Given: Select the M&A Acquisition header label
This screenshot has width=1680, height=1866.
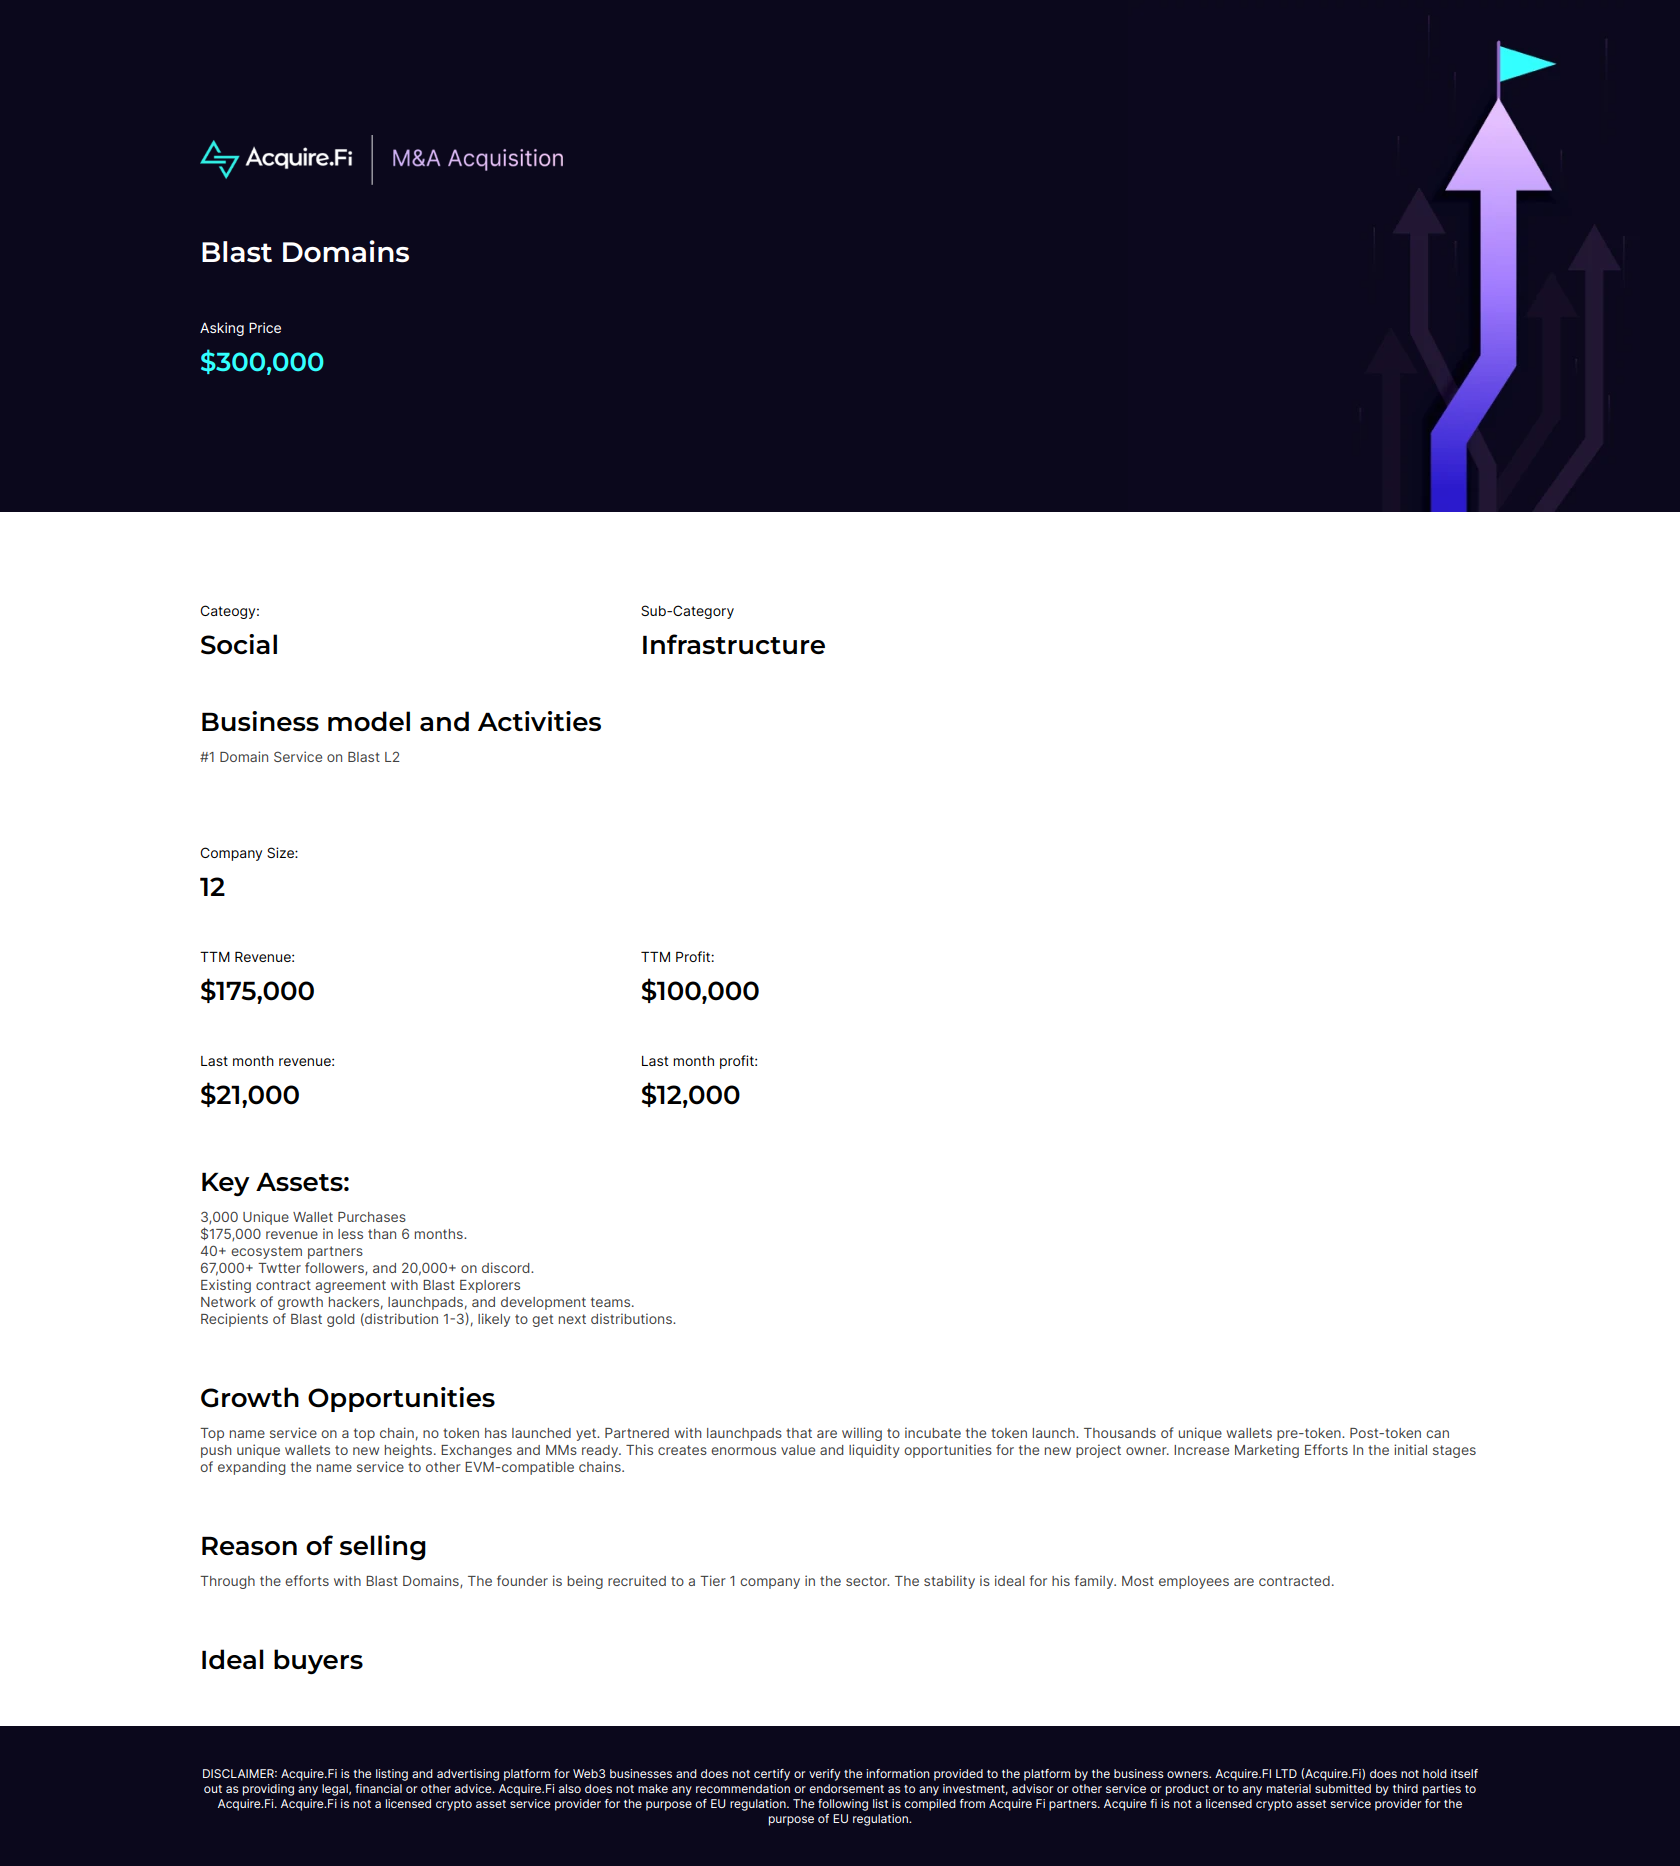Looking at the screenshot, I should coord(477,159).
